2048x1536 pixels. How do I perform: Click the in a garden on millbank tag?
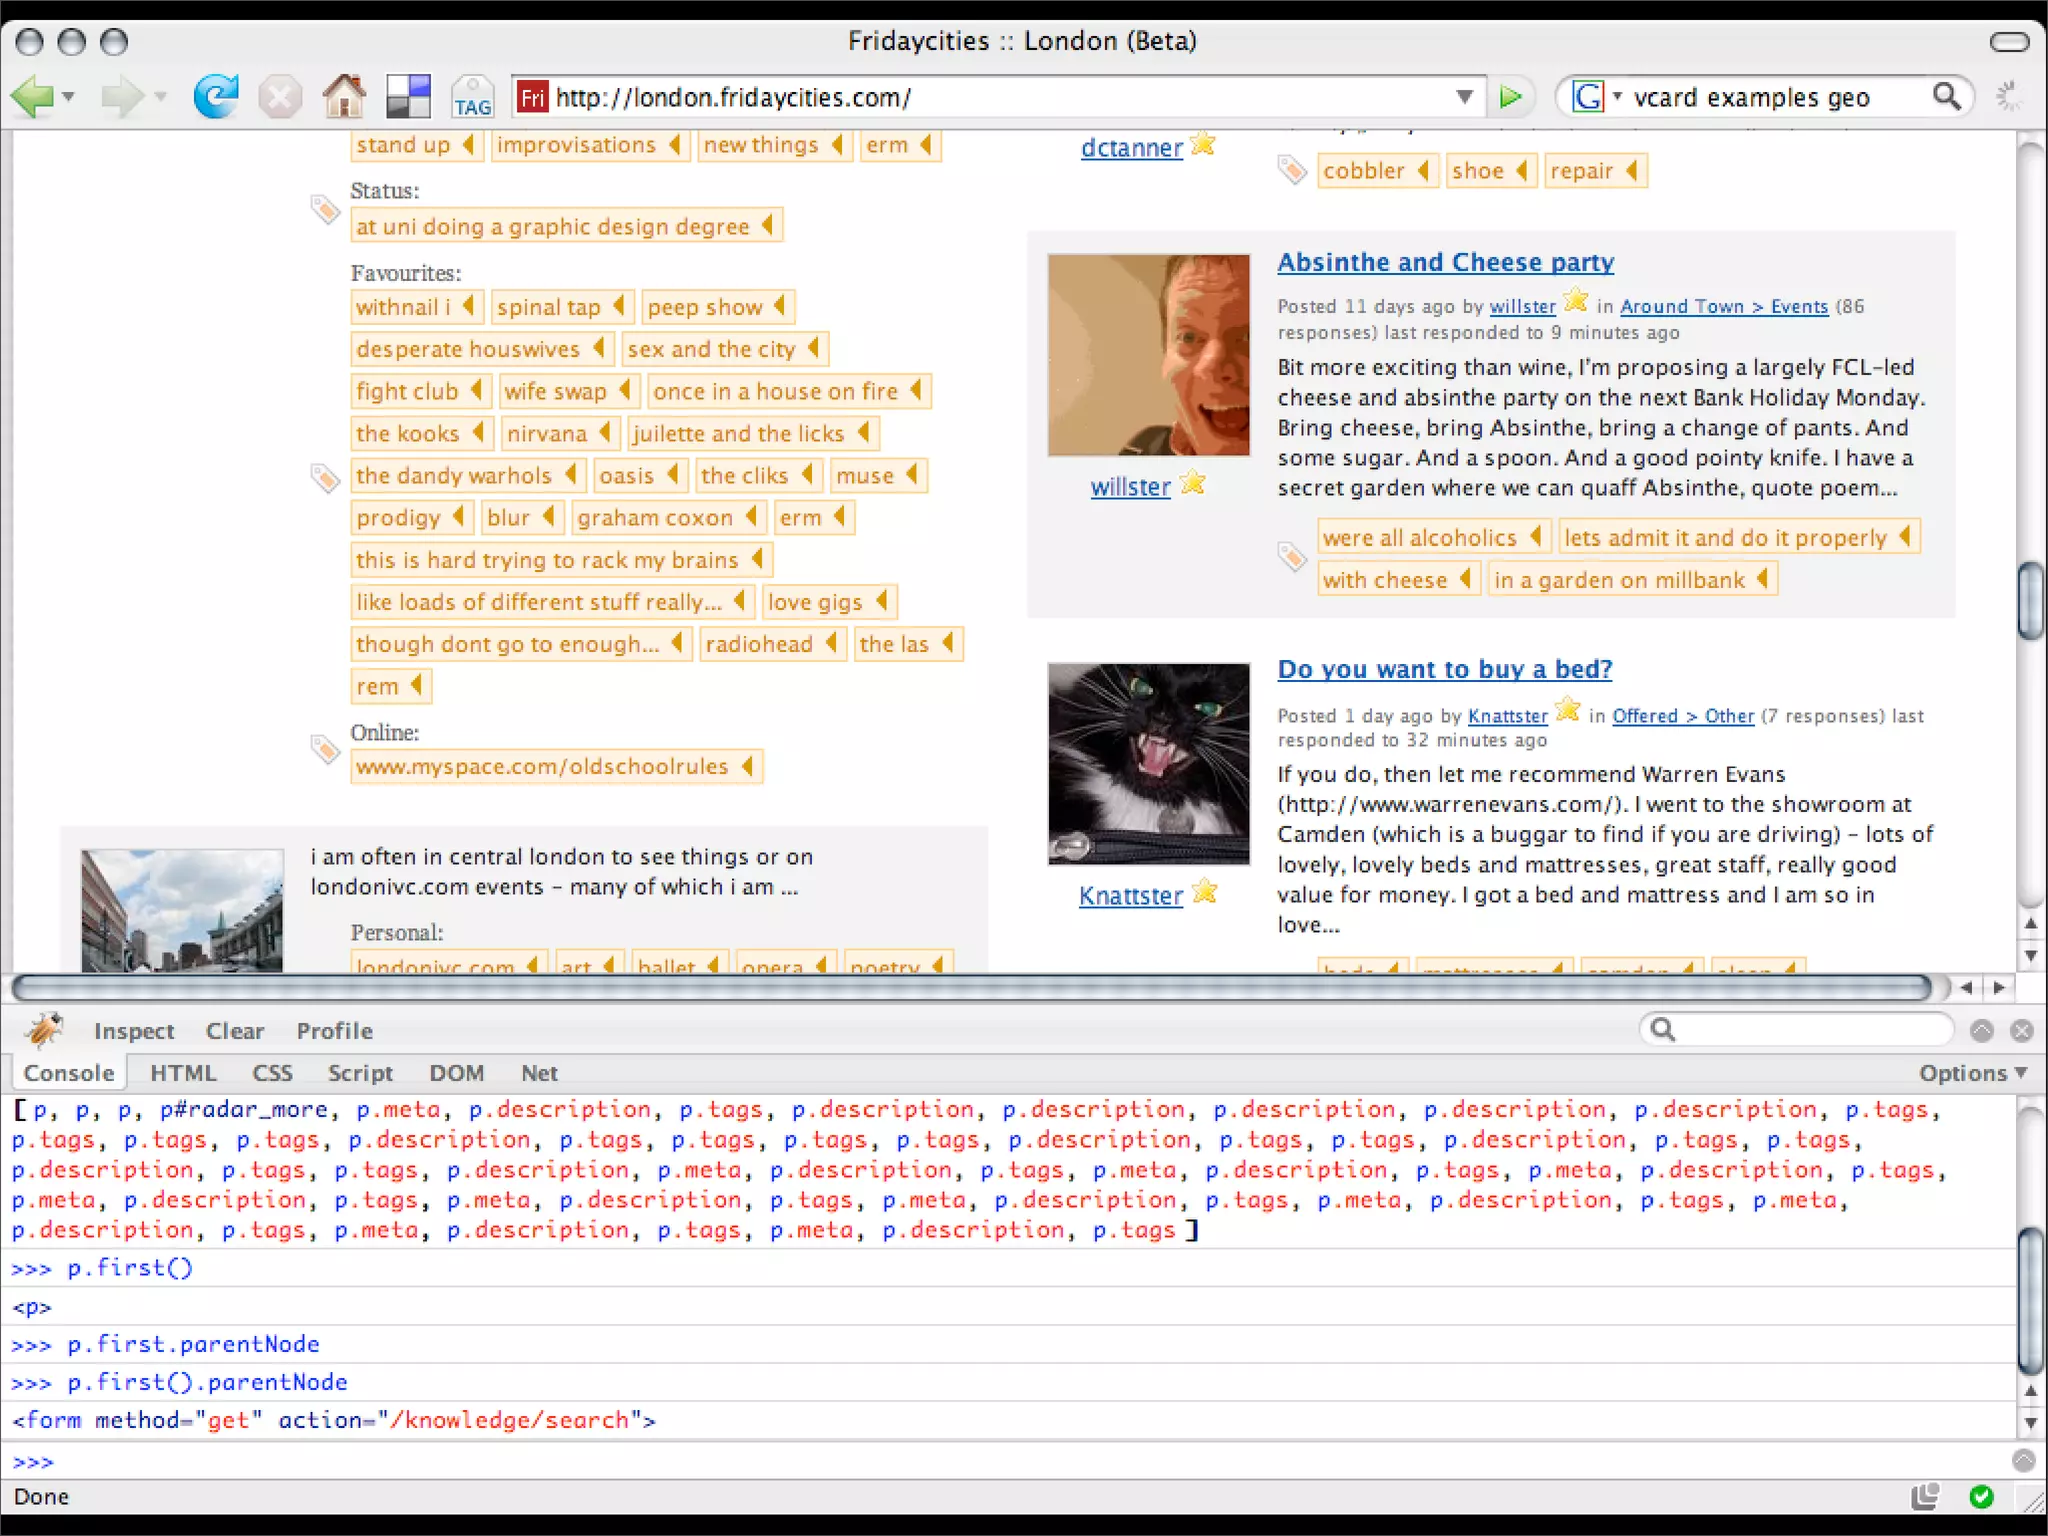1632,580
